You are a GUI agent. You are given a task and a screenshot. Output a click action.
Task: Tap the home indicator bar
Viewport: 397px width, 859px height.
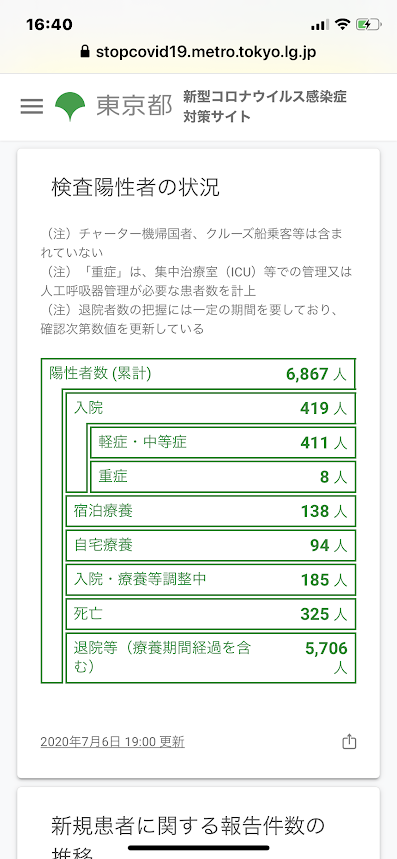click(199, 847)
